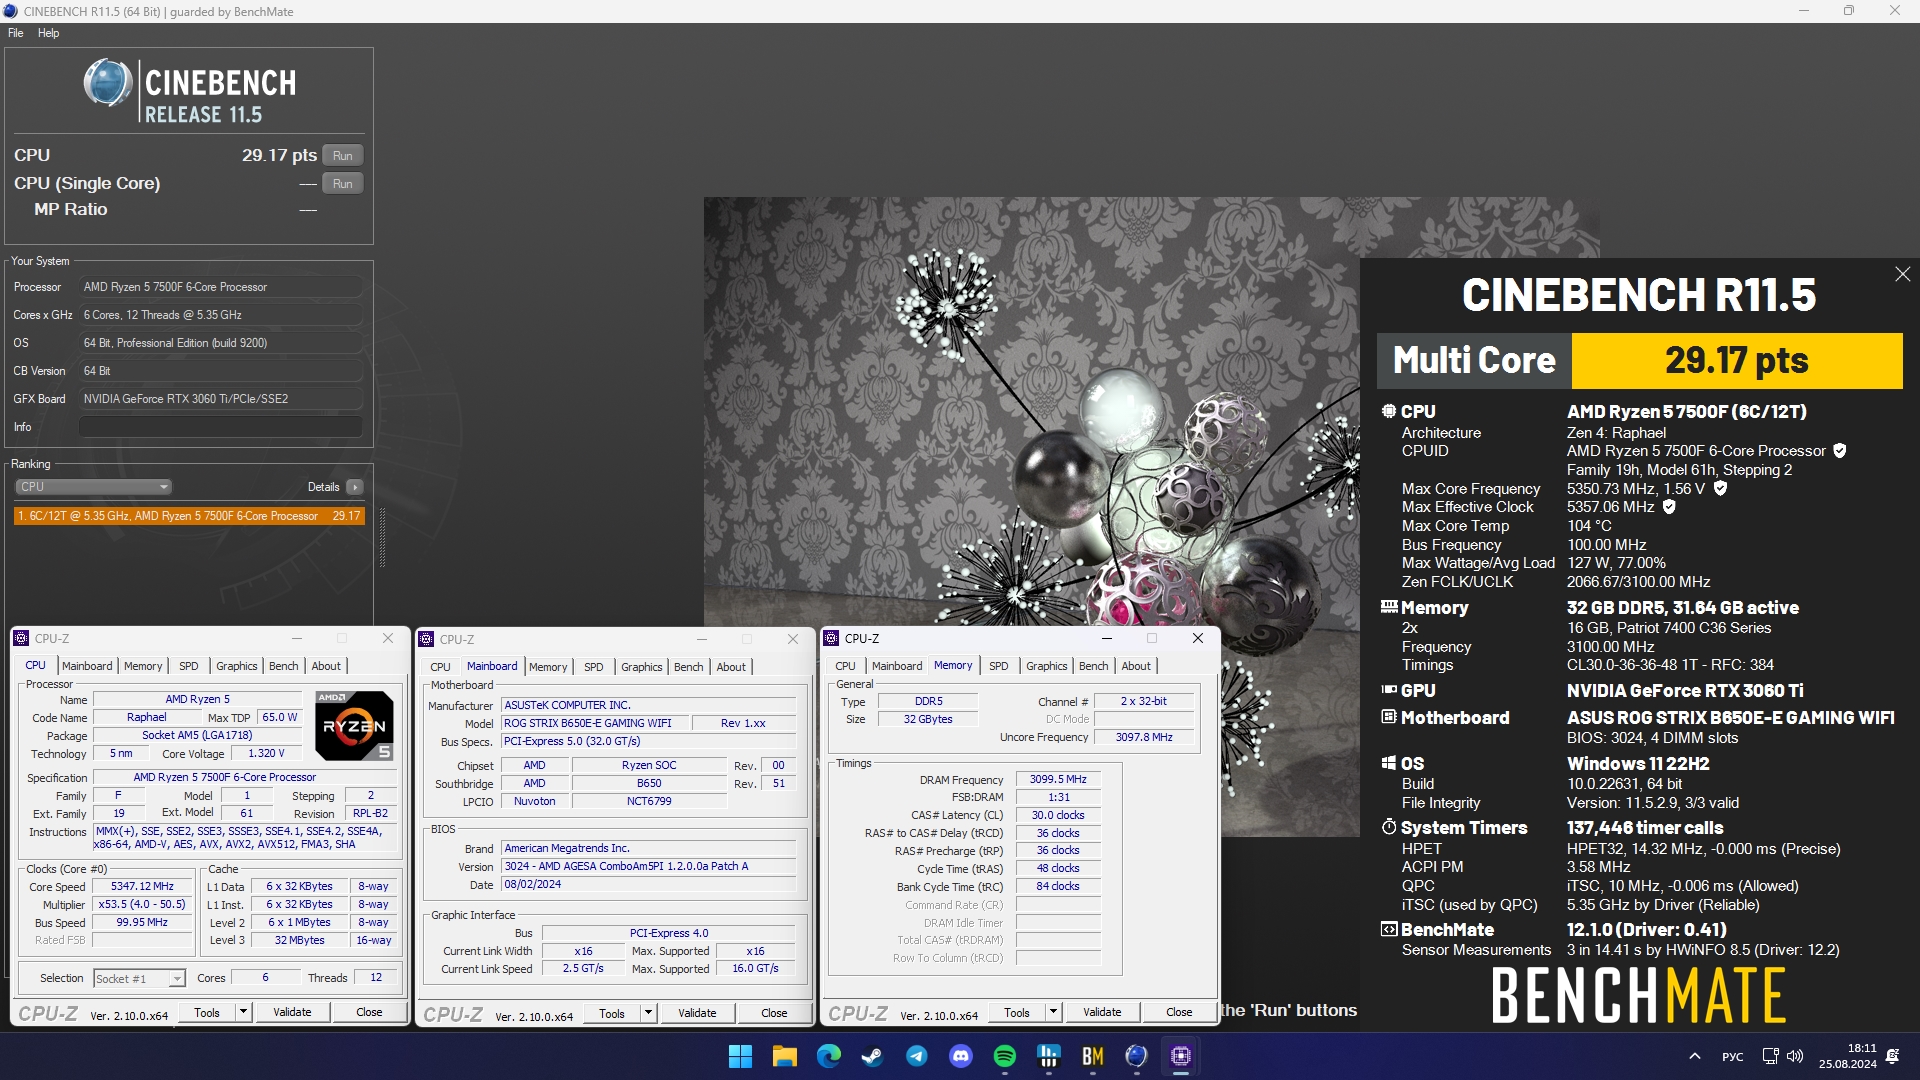Switch to CPU-Z via purple chip taskbar icon
This screenshot has width=1920, height=1080.
coord(1181,1056)
